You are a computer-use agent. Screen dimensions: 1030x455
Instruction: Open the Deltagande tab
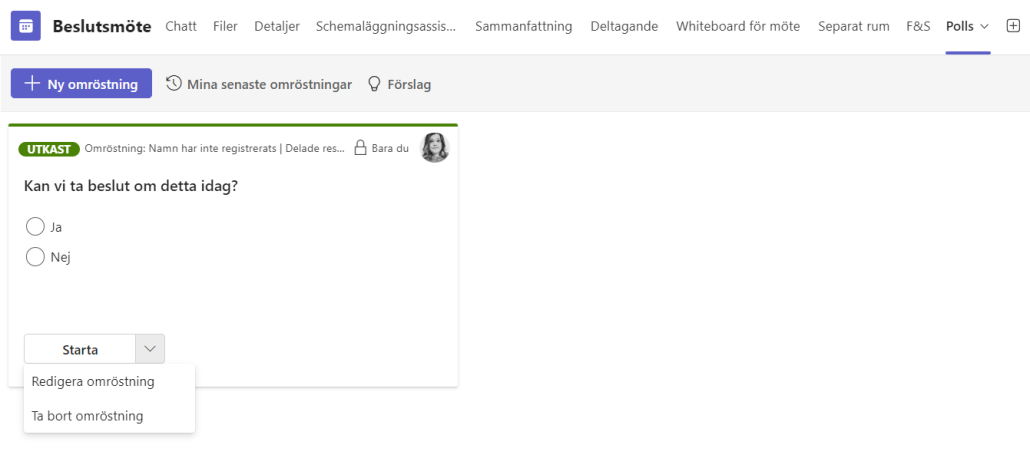click(624, 26)
